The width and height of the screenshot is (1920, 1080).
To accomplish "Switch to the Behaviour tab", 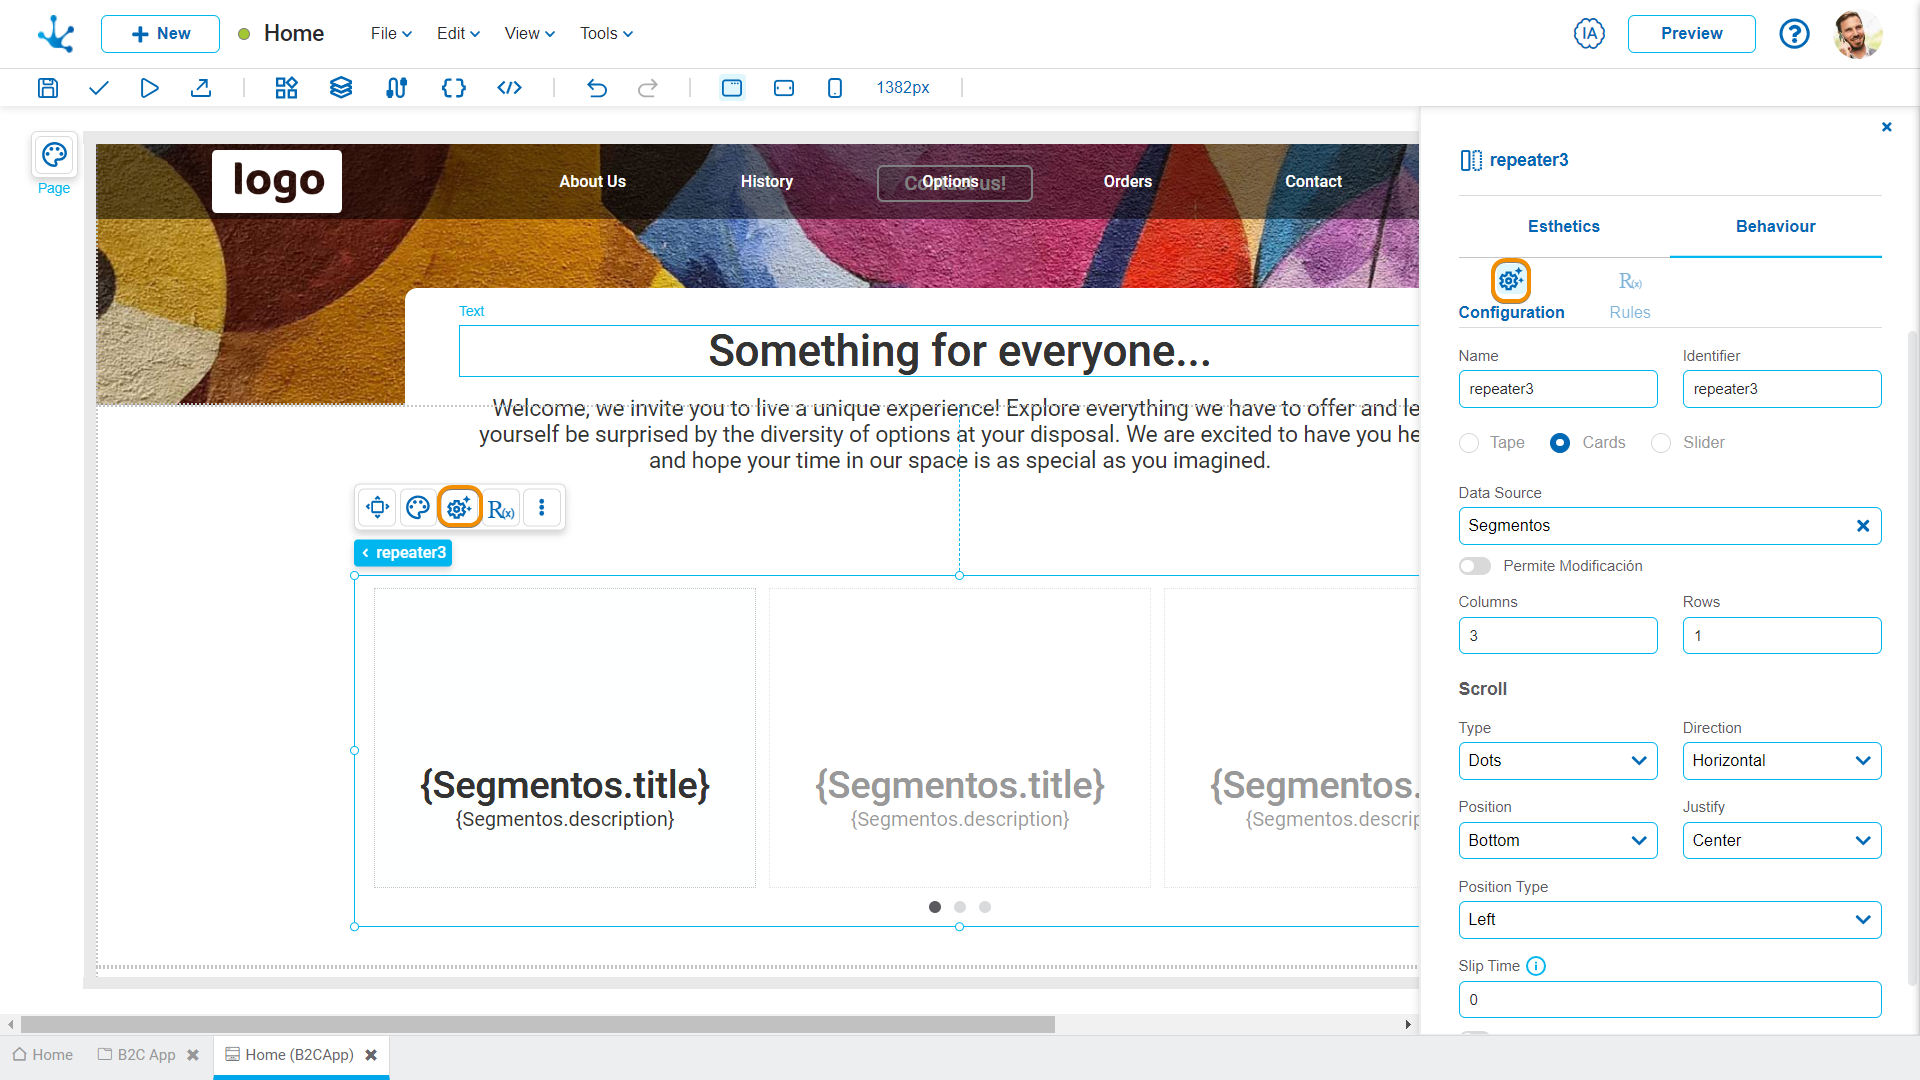I will [x=1775, y=227].
